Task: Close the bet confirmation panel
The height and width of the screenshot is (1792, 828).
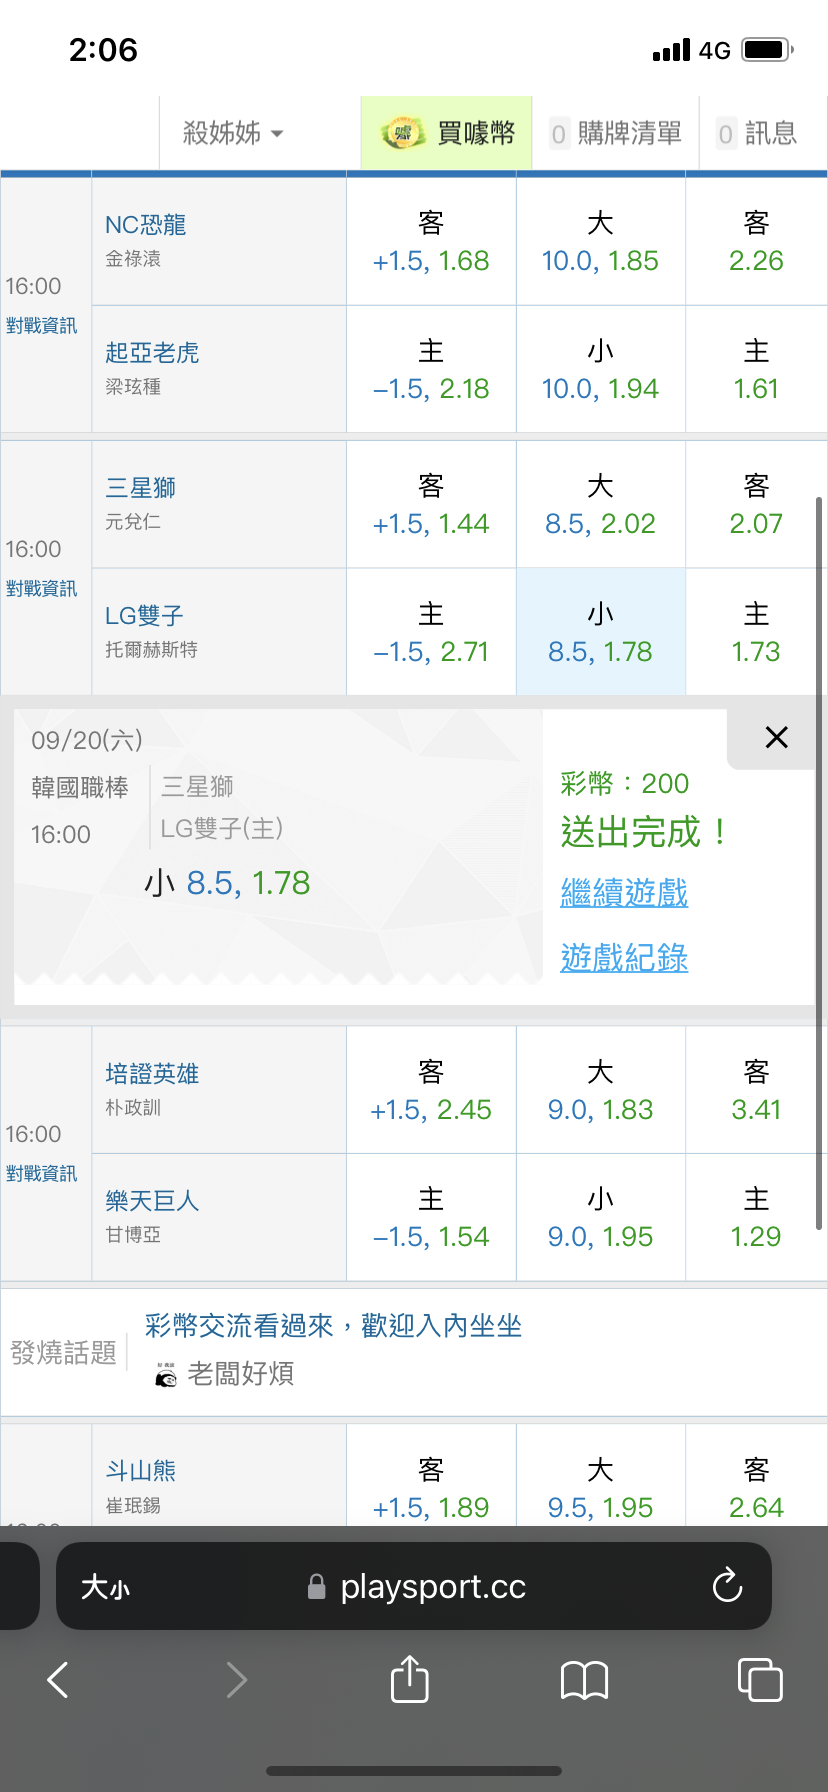Action: [x=776, y=738]
